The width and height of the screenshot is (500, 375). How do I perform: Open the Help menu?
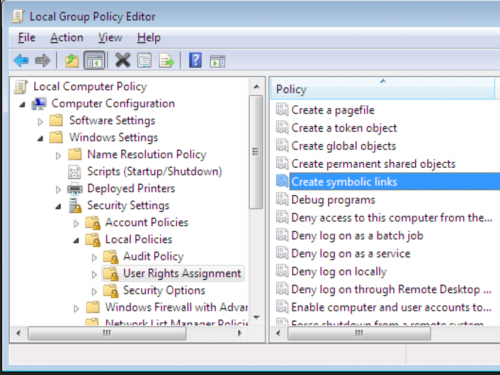[x=149, y=37]
